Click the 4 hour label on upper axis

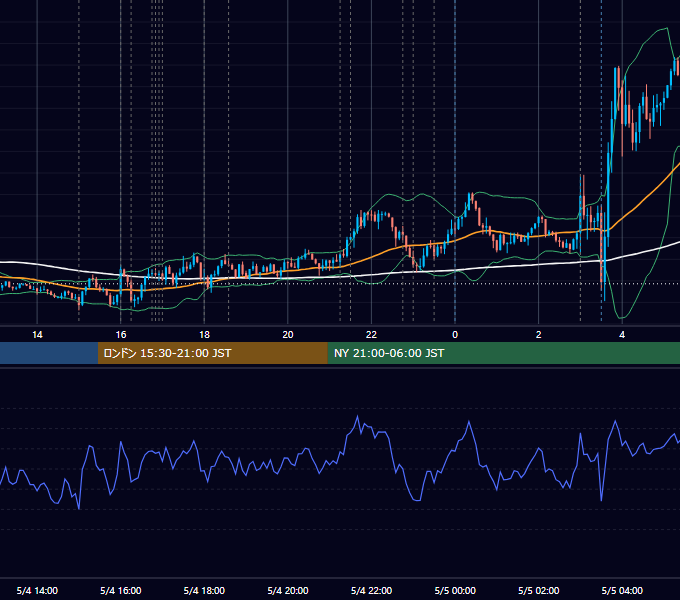point(622,335)
